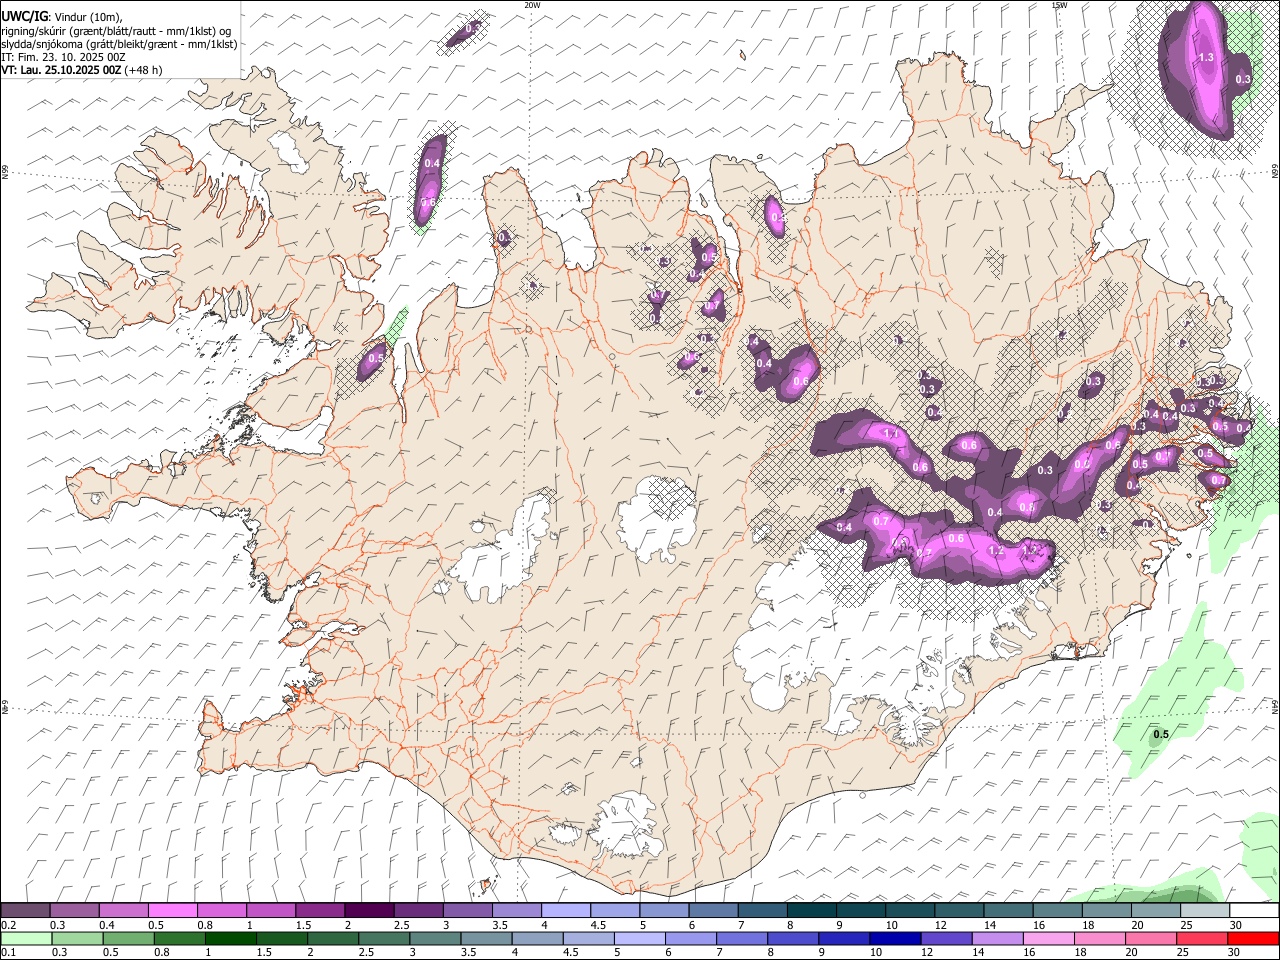Select the bright pink 0.5–0.8 upper legend swatch

(x=172, y=911)
